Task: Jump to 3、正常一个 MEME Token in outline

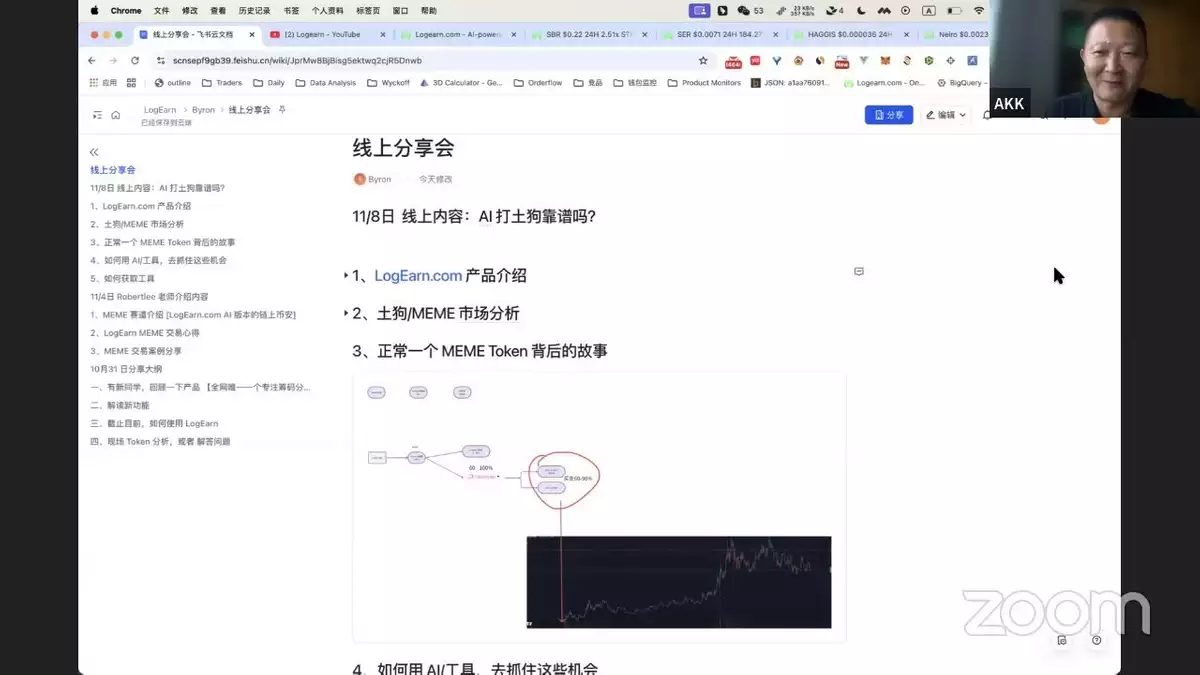Action: point(163,242)
